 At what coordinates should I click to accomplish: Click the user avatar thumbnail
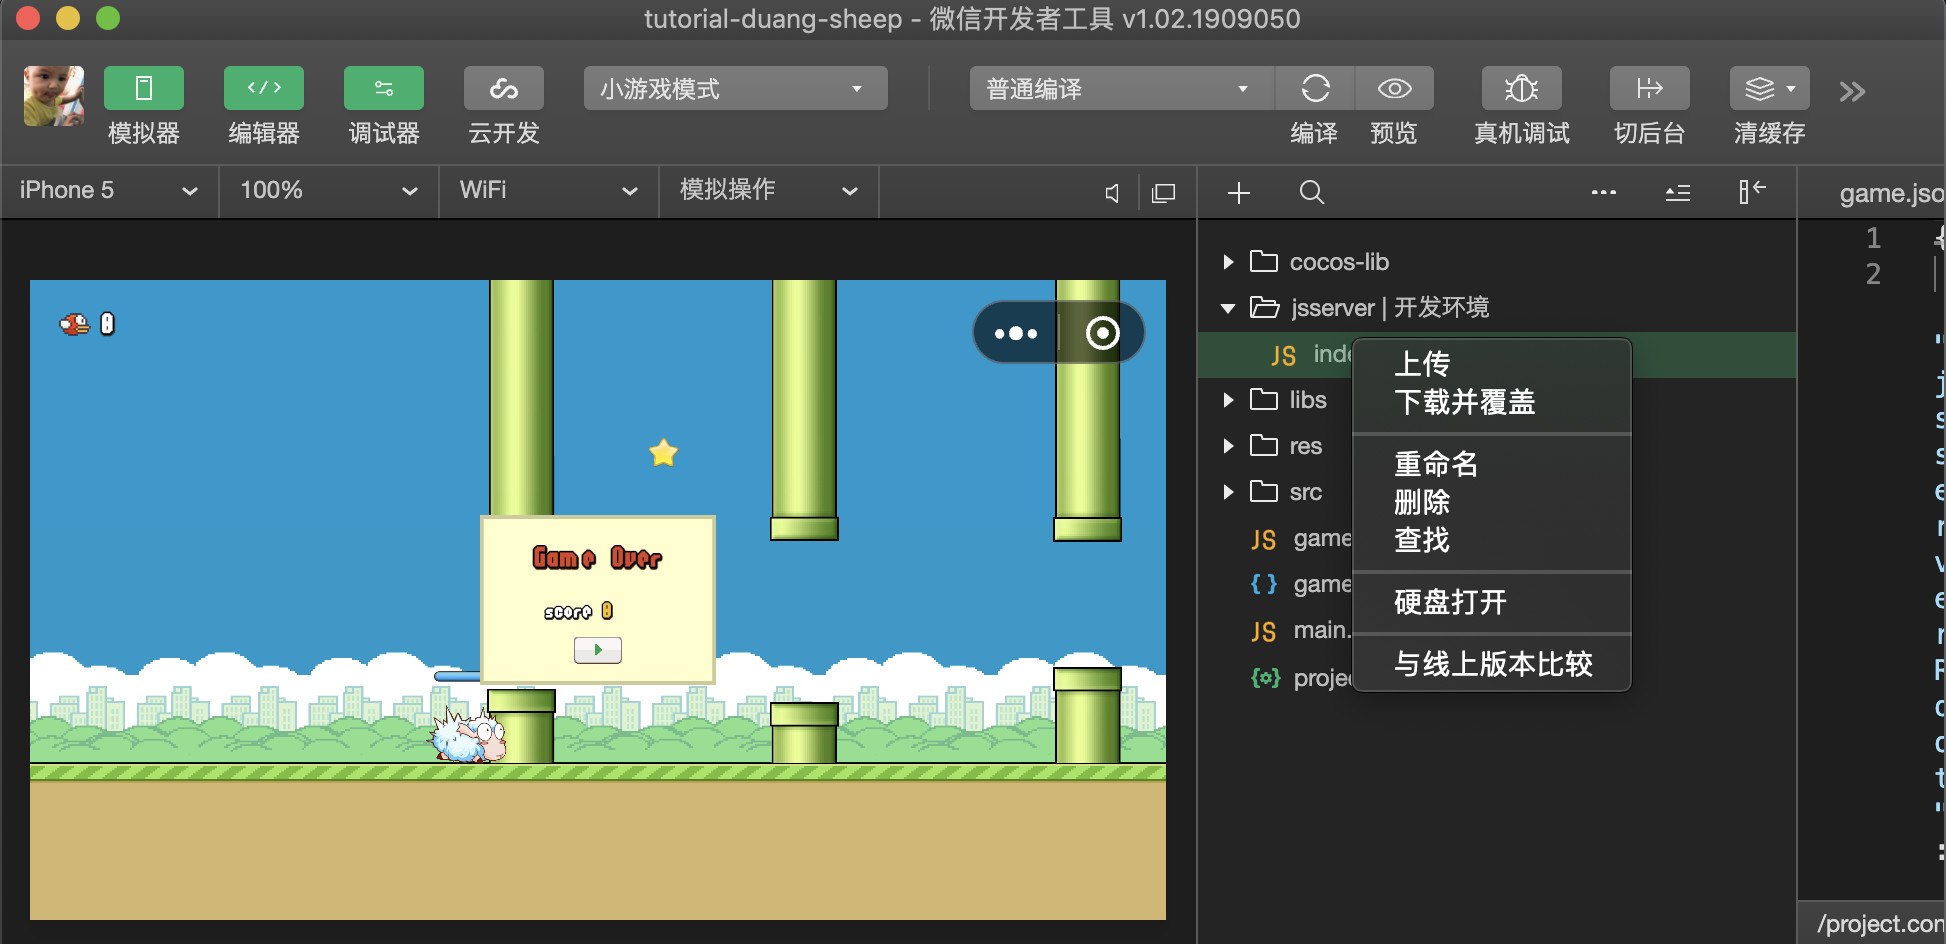point(54,96)
